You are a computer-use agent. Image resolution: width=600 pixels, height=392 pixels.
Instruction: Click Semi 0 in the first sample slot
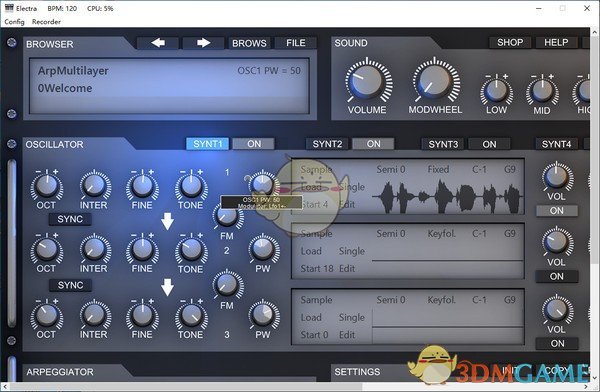pos(390,169)
